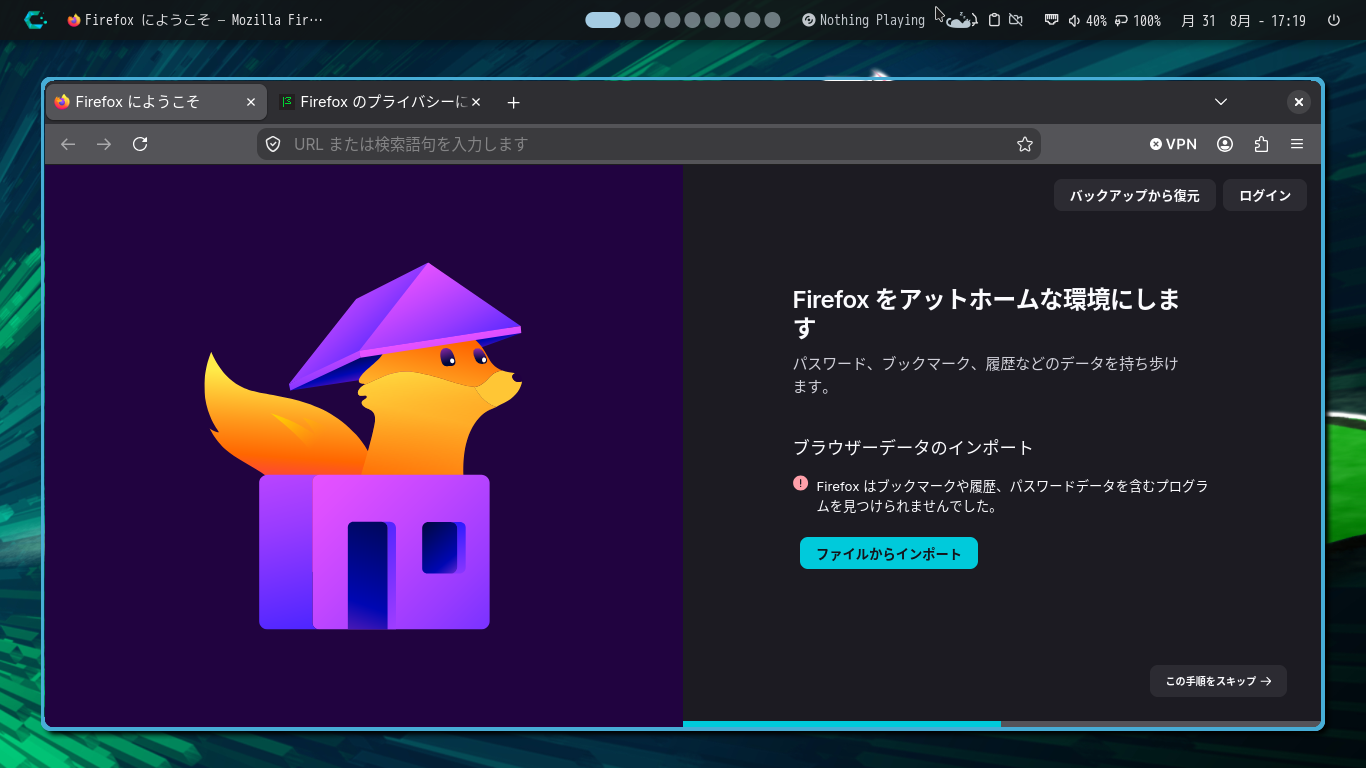This screenshot has width=1366, height=768.
Task: Open the date and time "月 31 8月 - 17:19"
Action: (x=1243, y=20)
